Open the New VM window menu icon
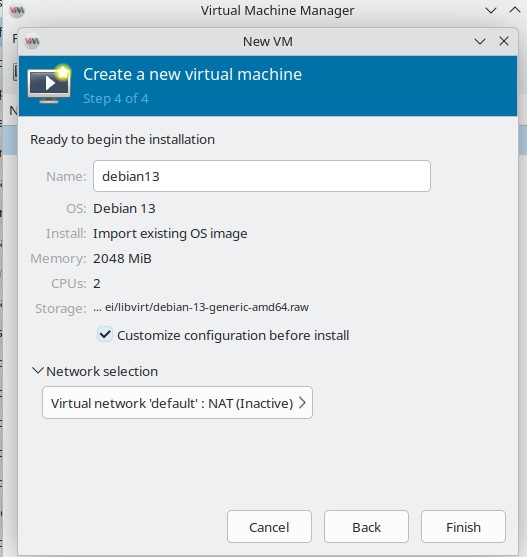The width and height of the screenshot is (527, 557). [32, 42]
